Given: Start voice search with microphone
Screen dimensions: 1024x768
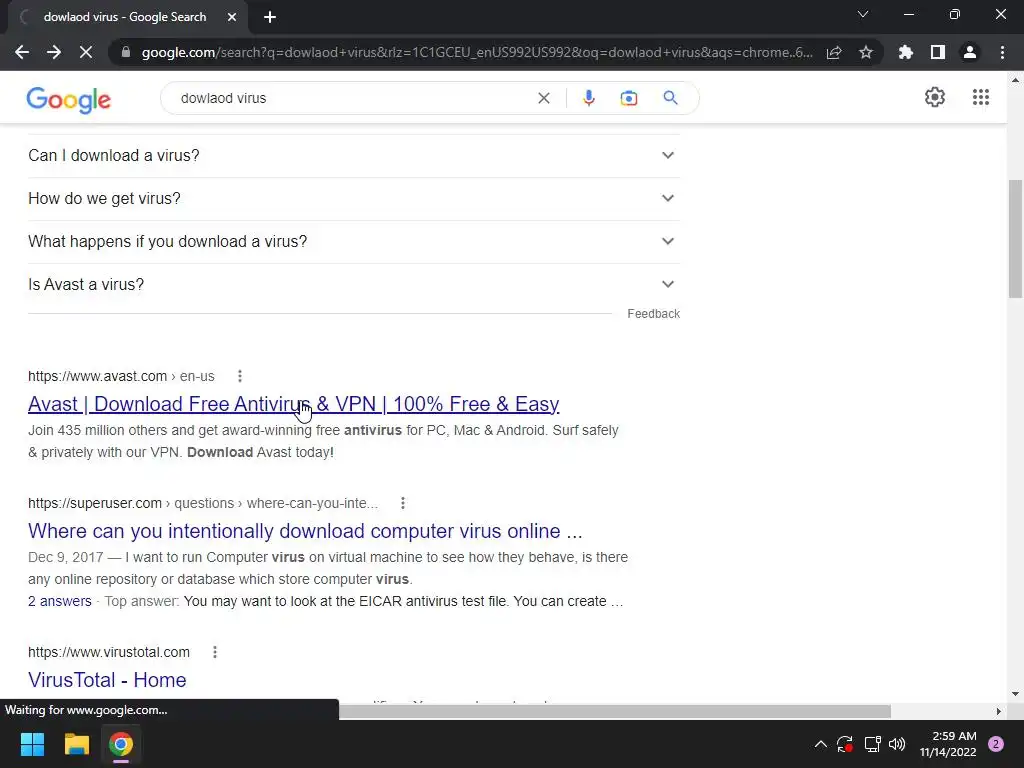Looking at the screenshot, I should pyautogui.click(x=588, y=98).
